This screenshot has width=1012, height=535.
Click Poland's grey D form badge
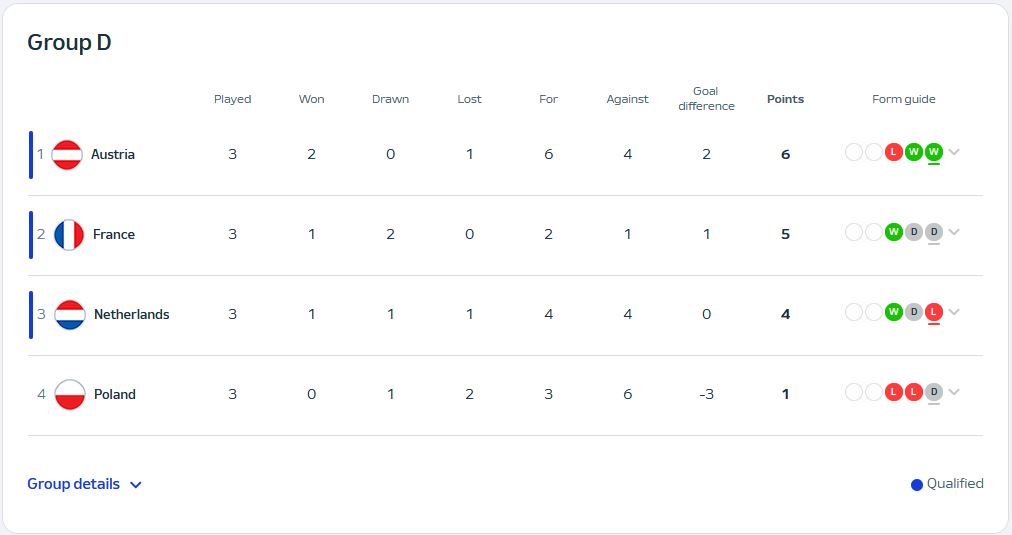[x=934, y=392]
